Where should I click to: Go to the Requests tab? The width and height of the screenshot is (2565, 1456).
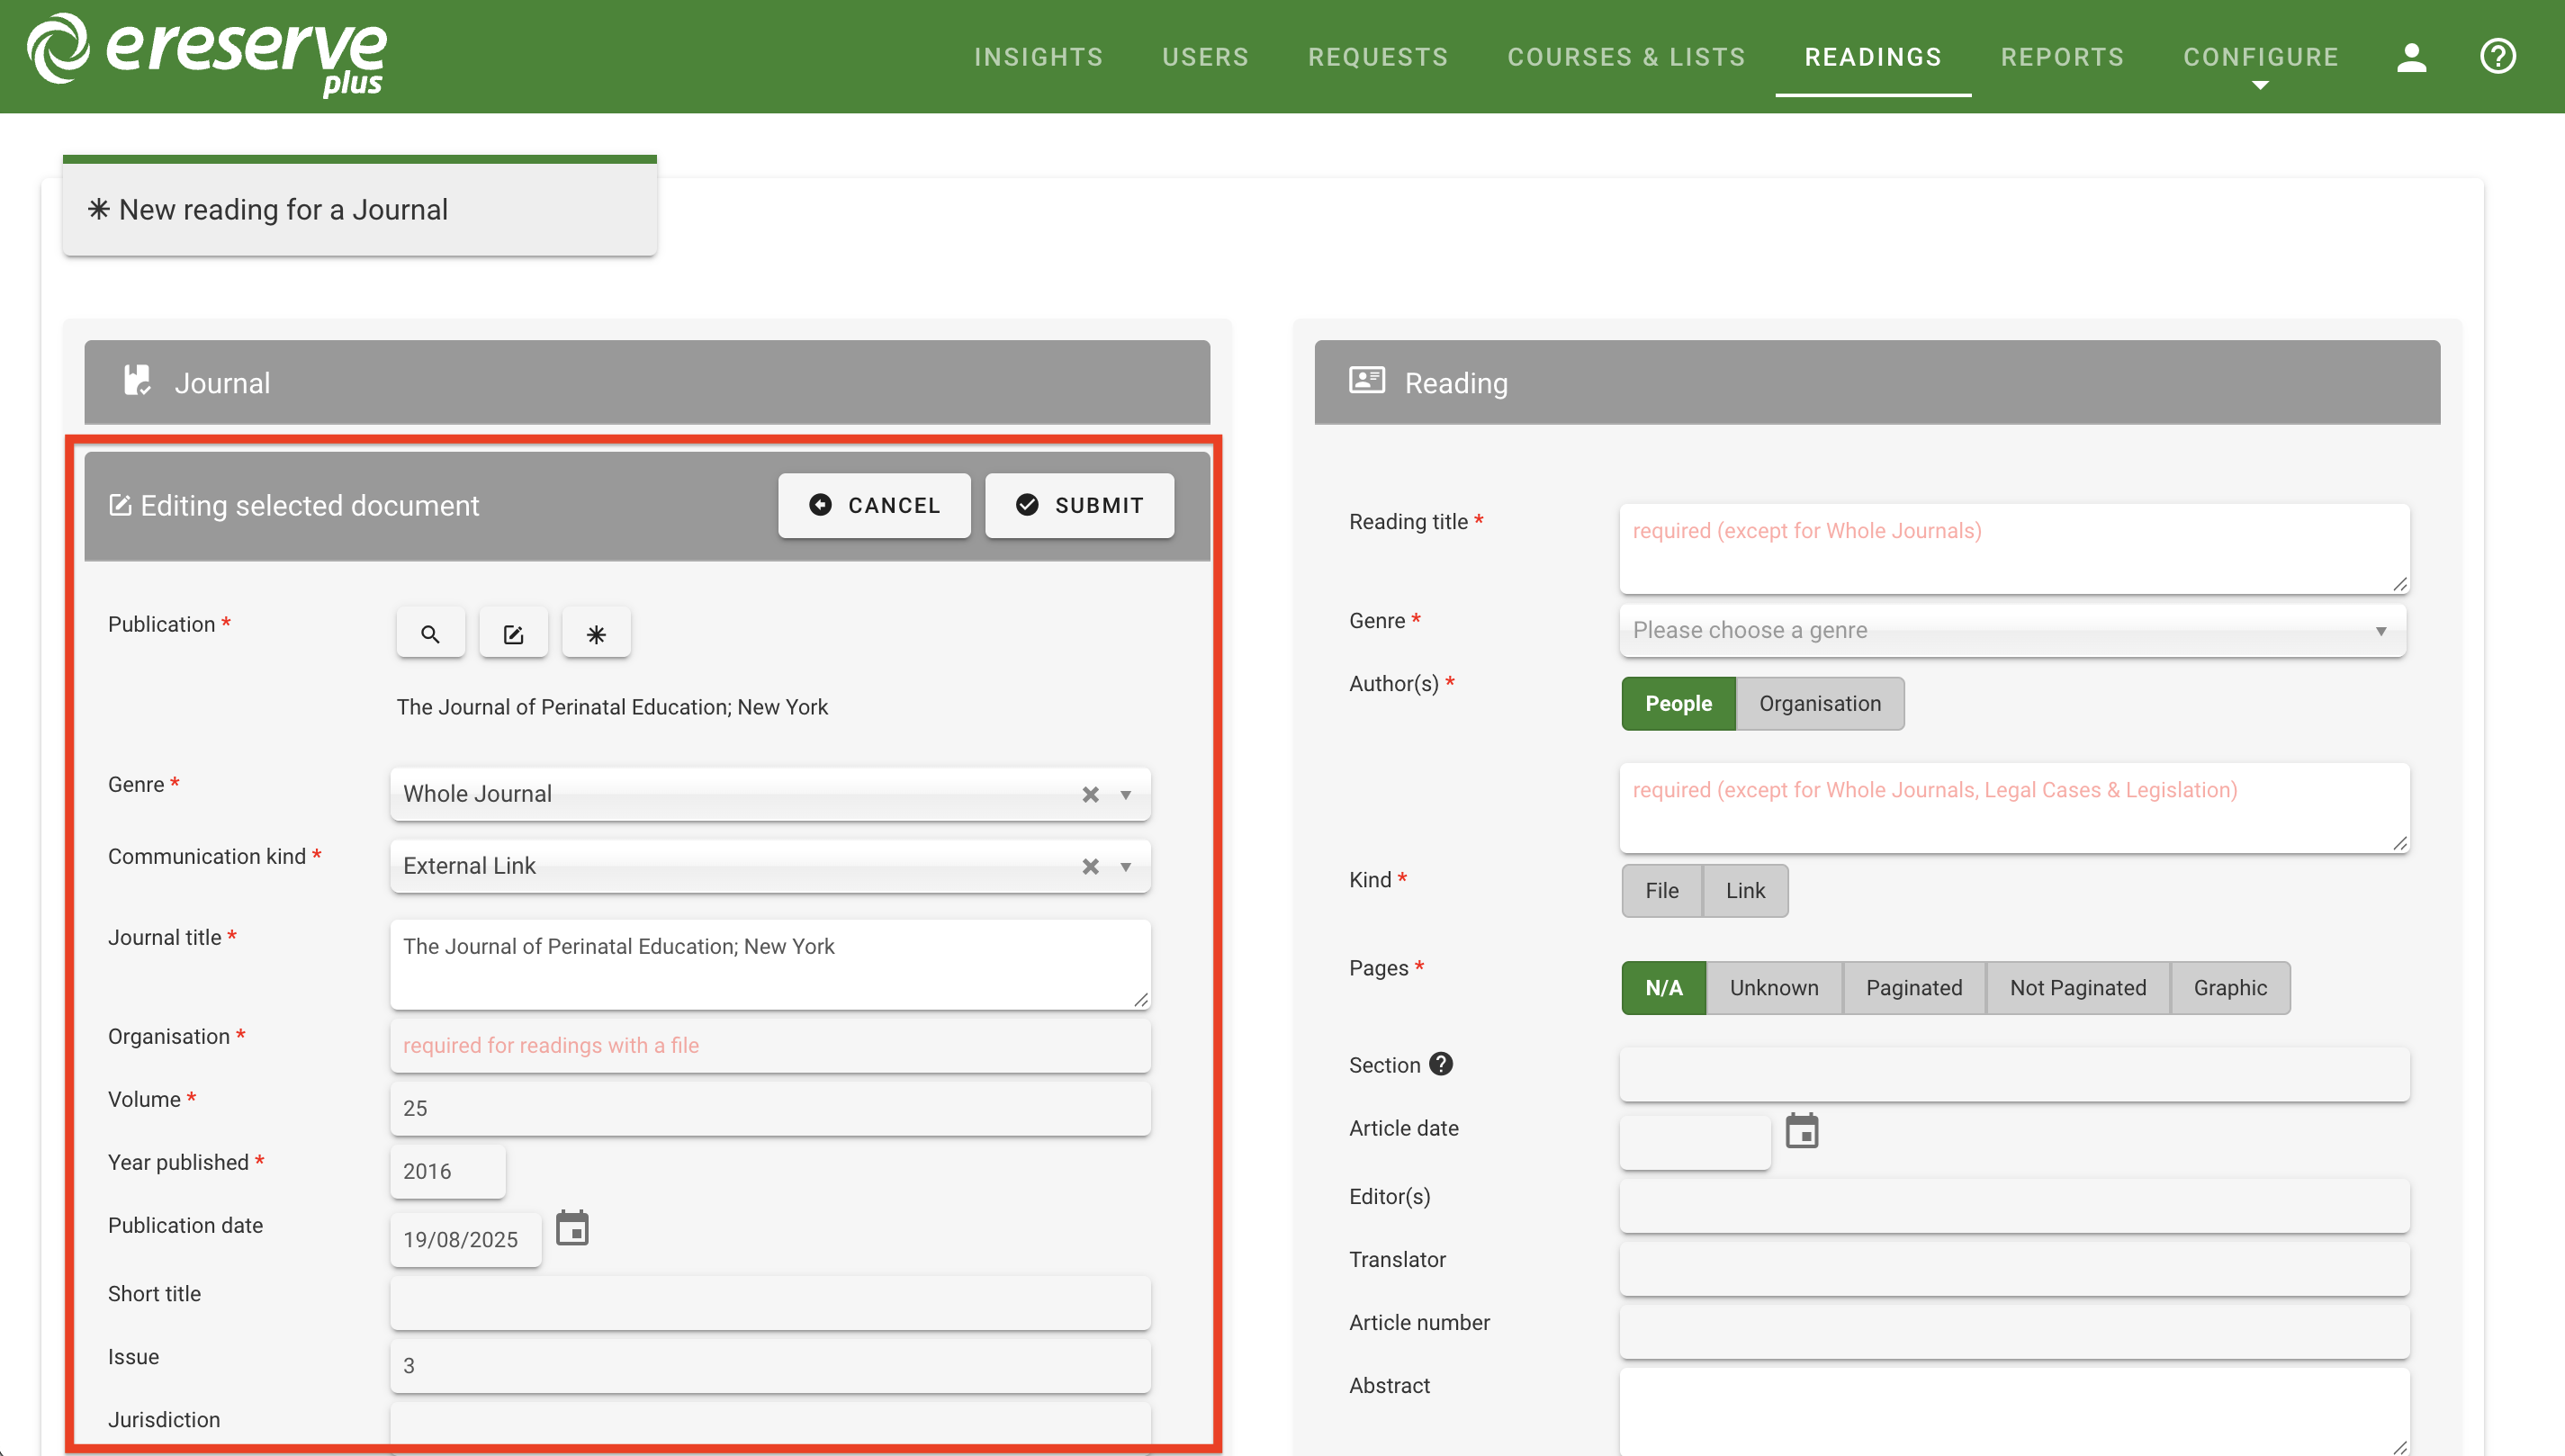[x=1378, y=57]
